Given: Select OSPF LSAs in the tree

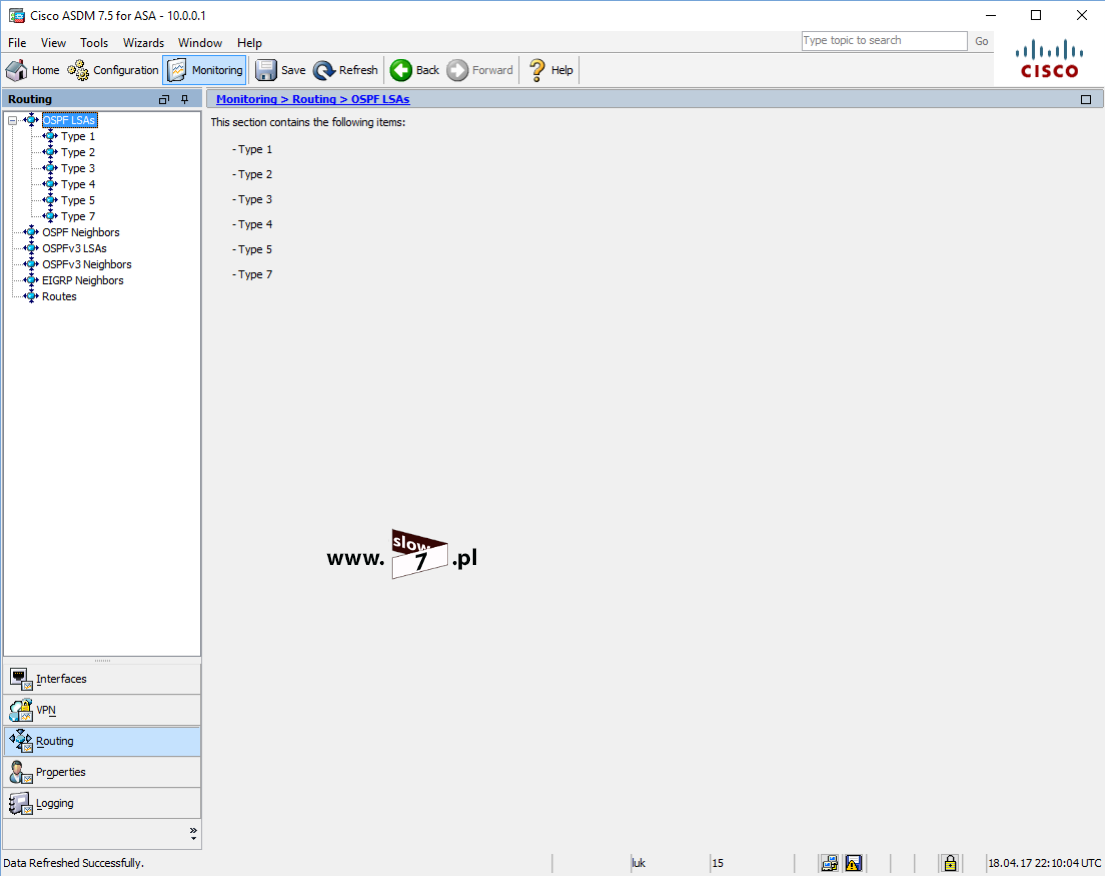Looking at the screenshot, I should 69,120.
